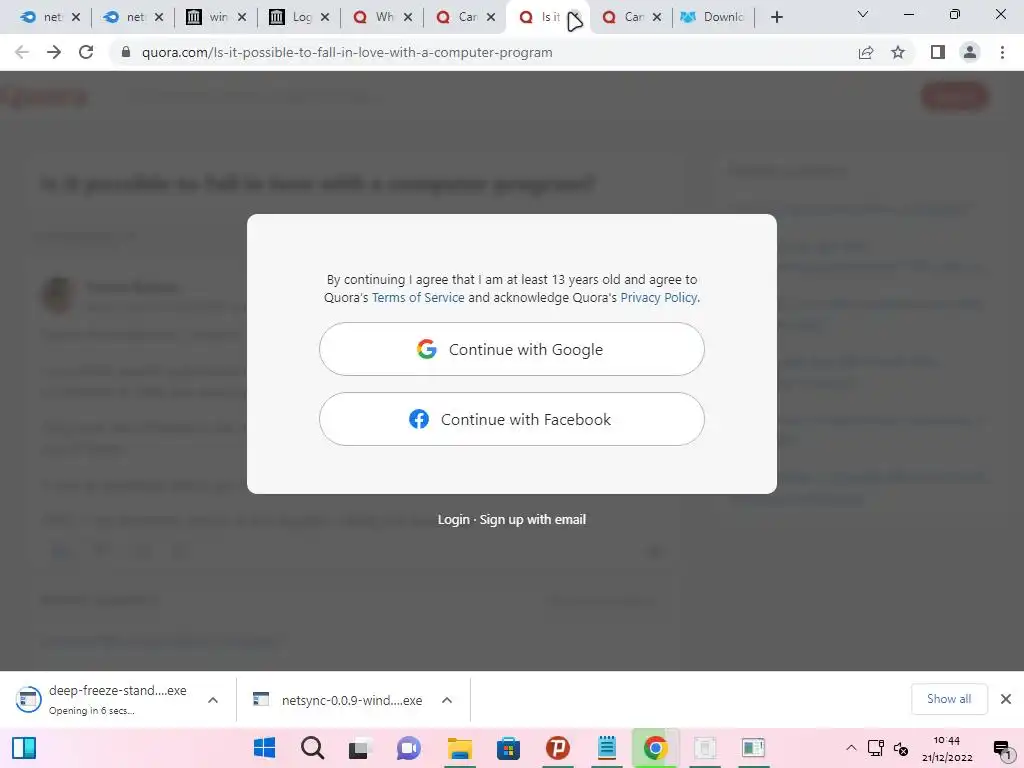
Task: Open the red P app on taskbar
Action: click(558, 748)
